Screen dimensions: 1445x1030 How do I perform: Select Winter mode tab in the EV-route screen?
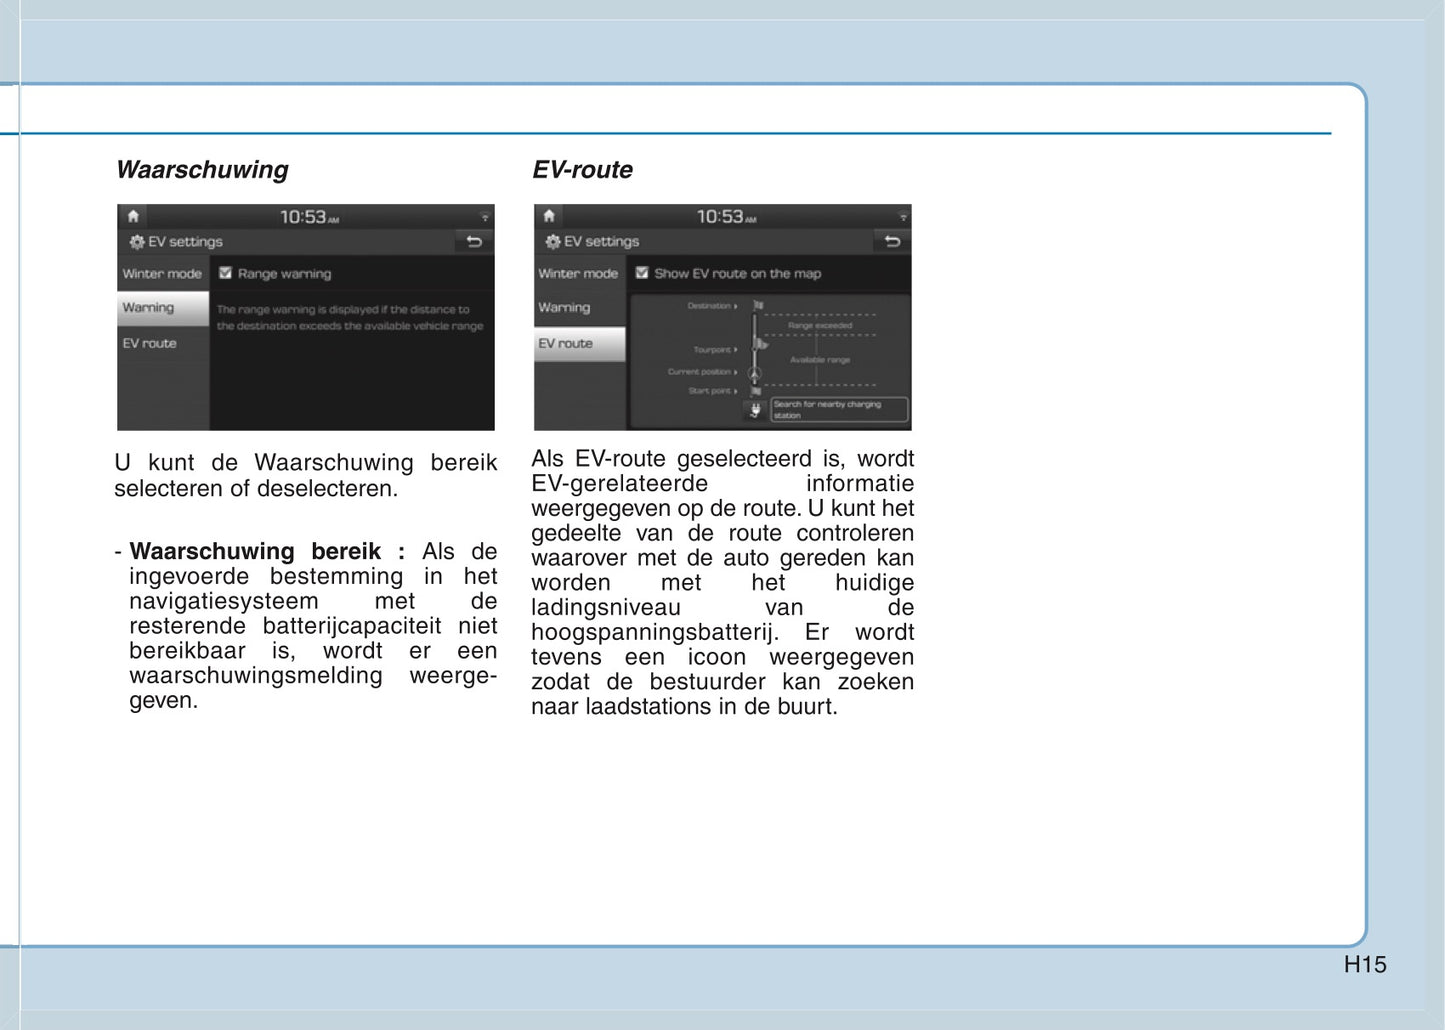click(578, 274)
